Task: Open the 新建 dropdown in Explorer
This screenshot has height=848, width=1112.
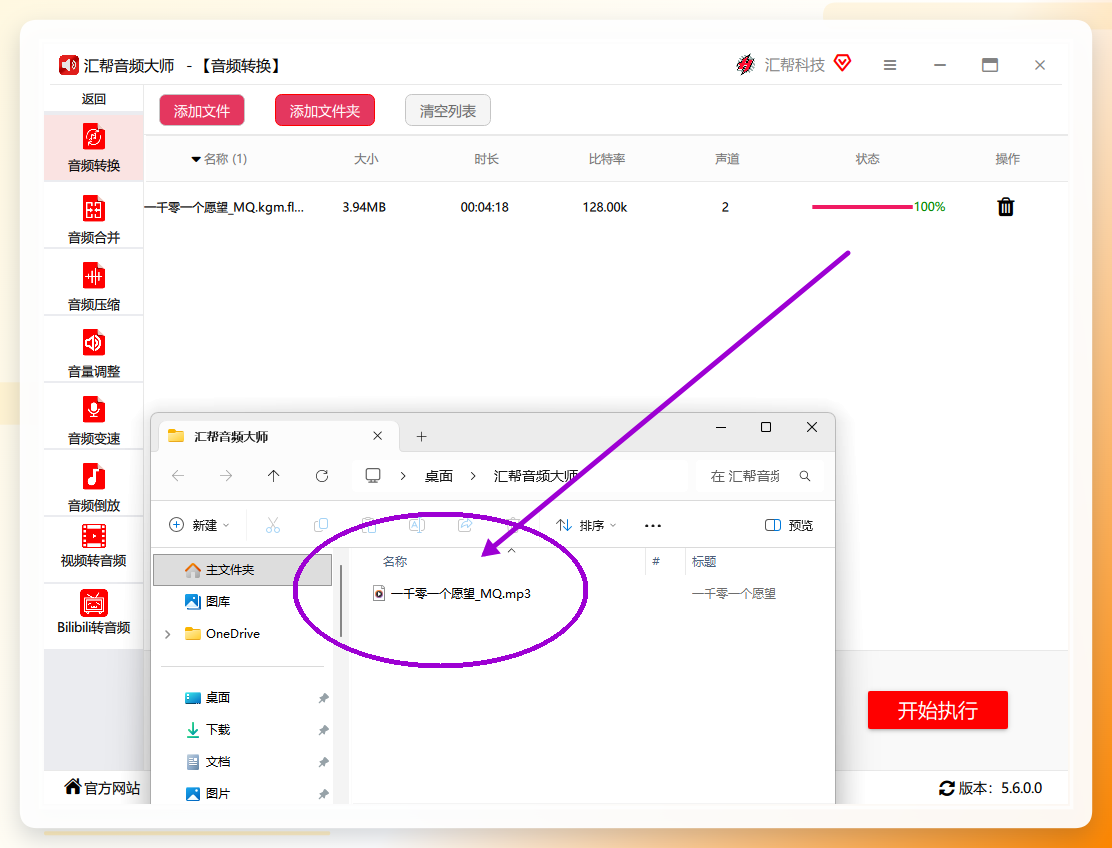Action: click(x=199, y=525)
